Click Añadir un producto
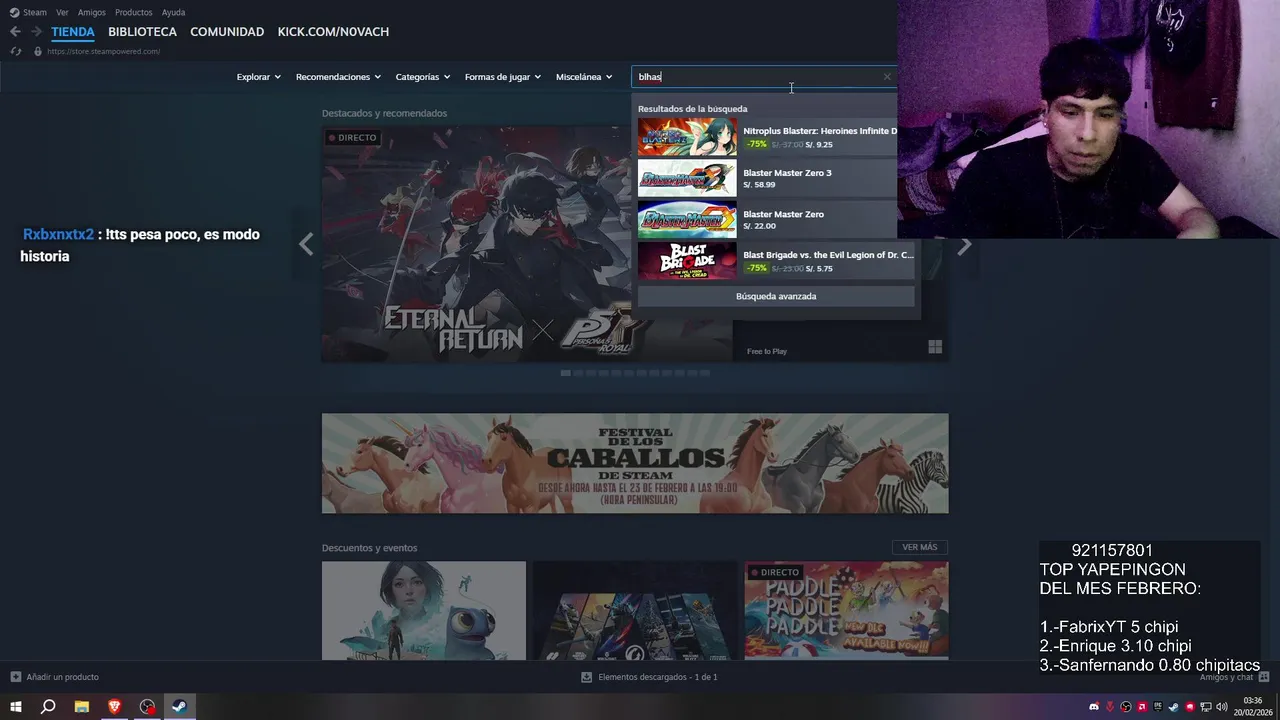 pos(55,677)
